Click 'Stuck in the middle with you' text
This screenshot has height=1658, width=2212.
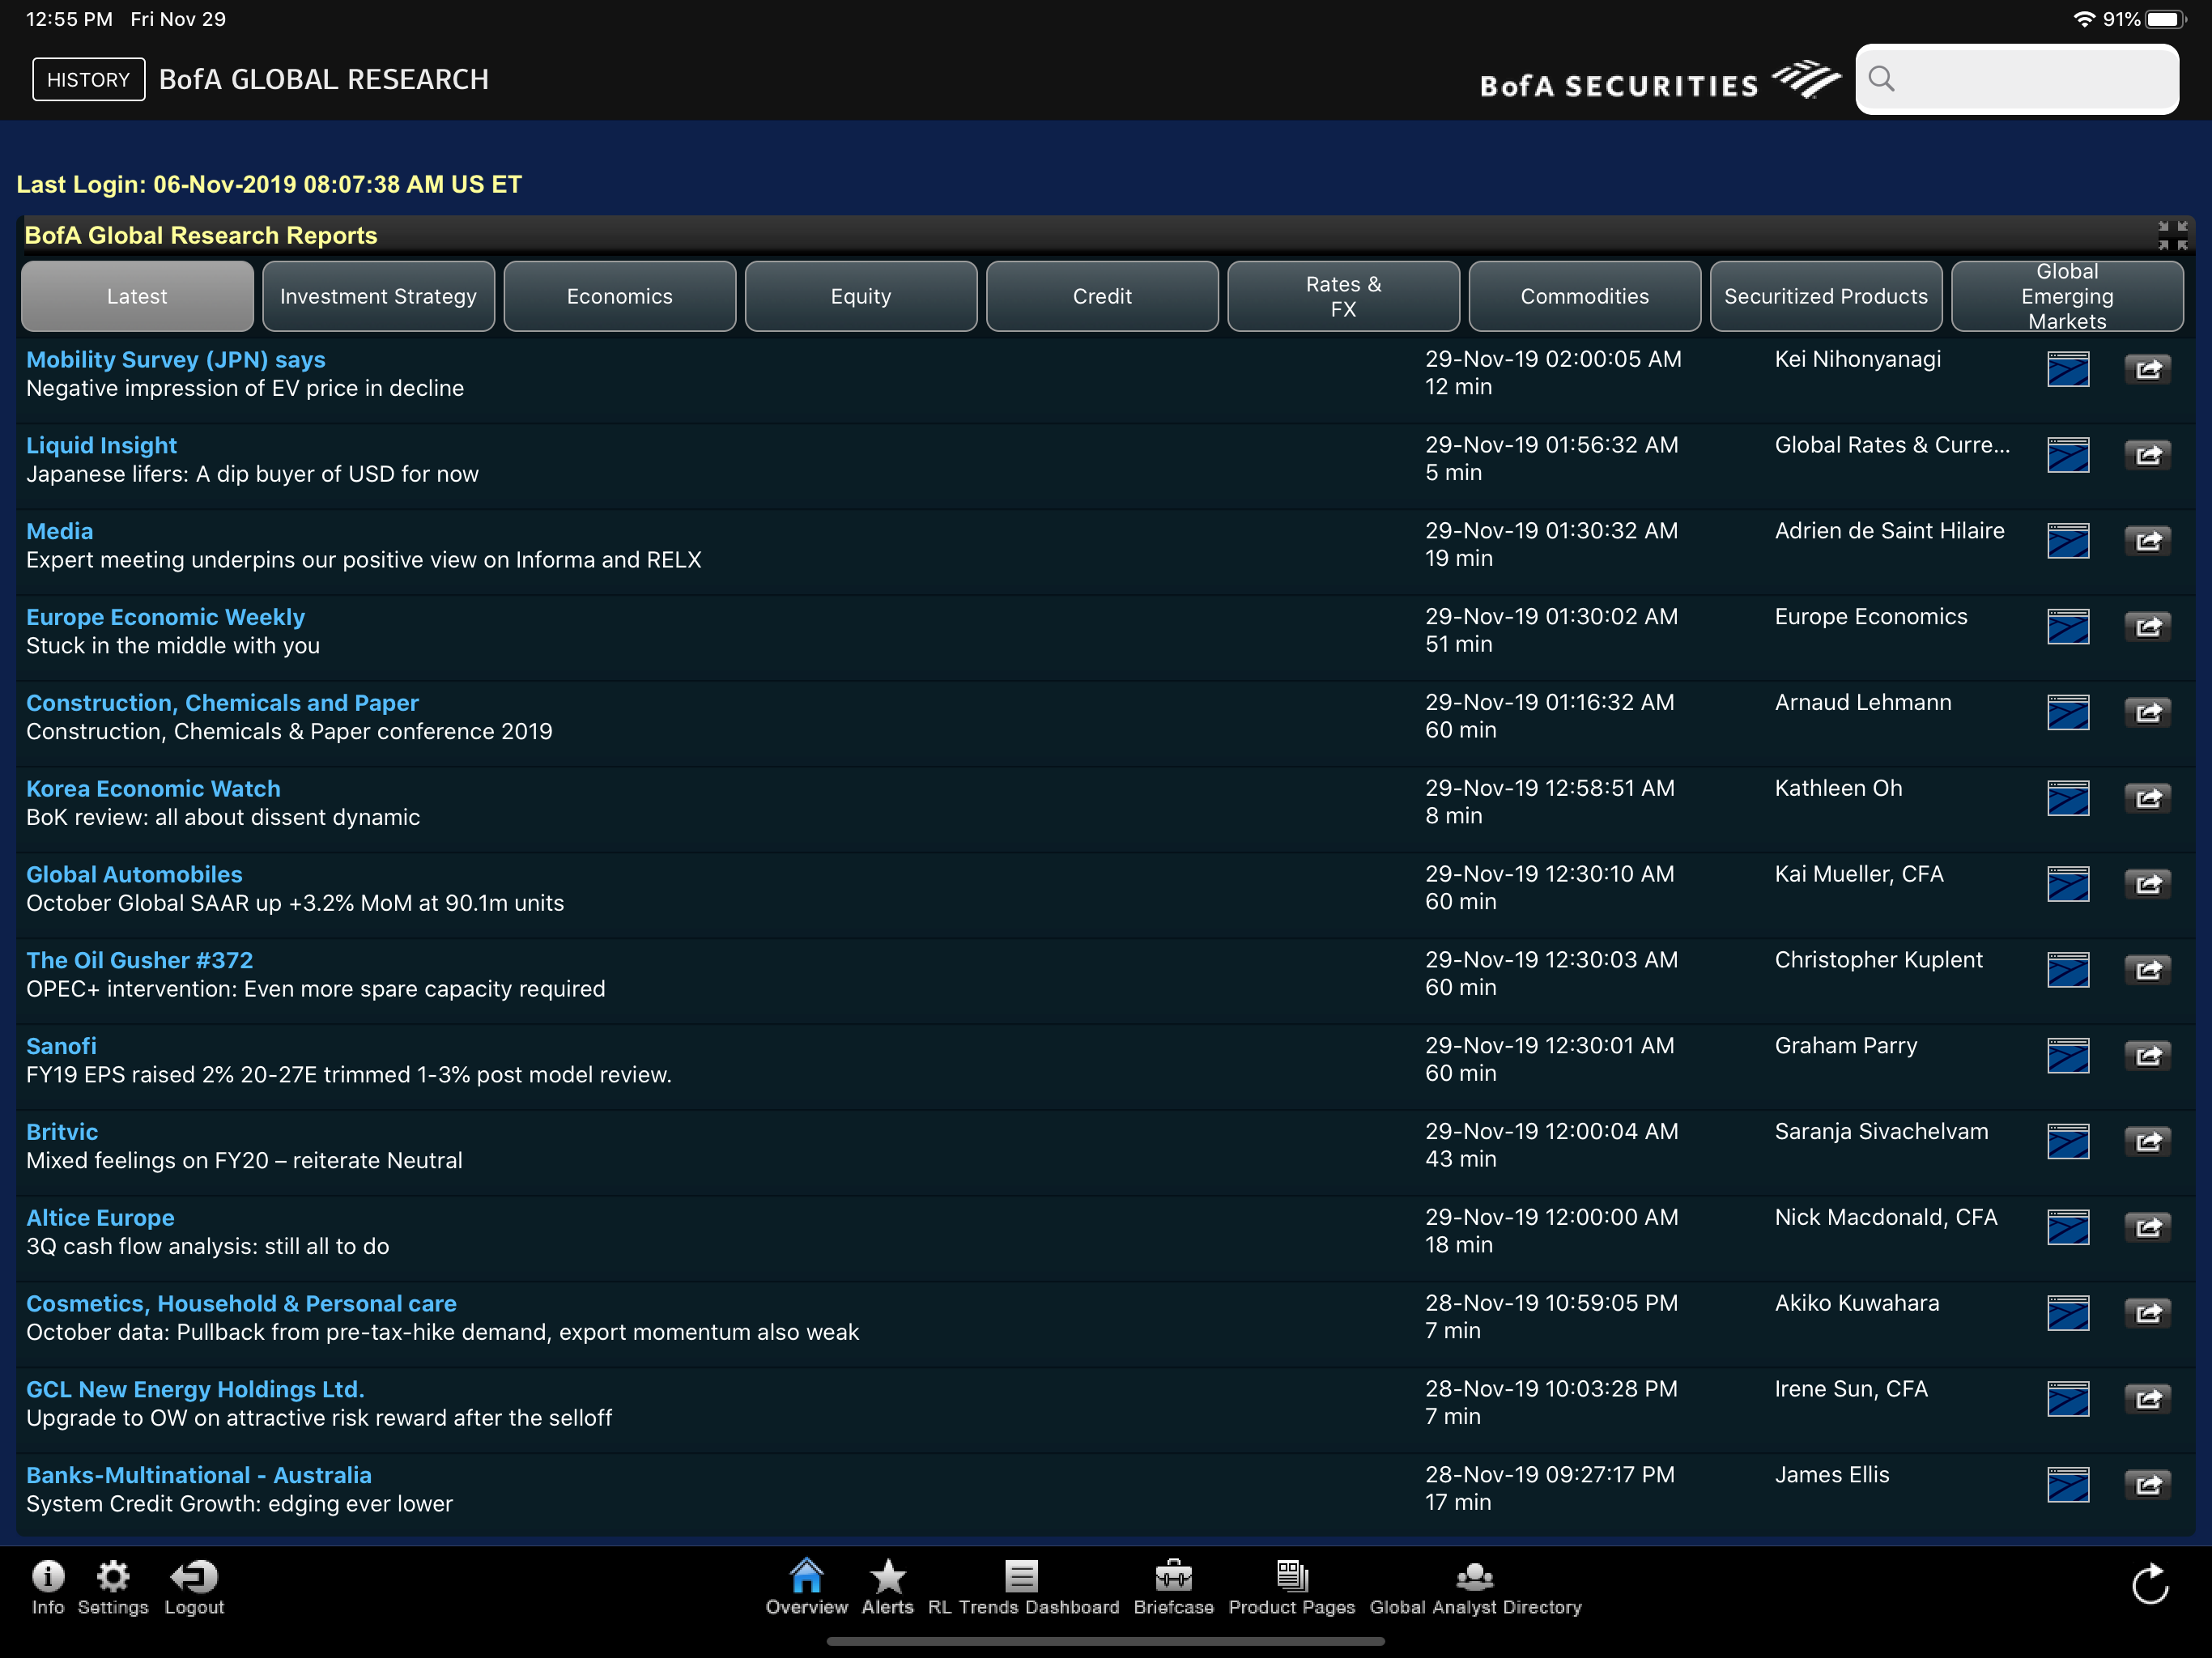pos(173,646)
